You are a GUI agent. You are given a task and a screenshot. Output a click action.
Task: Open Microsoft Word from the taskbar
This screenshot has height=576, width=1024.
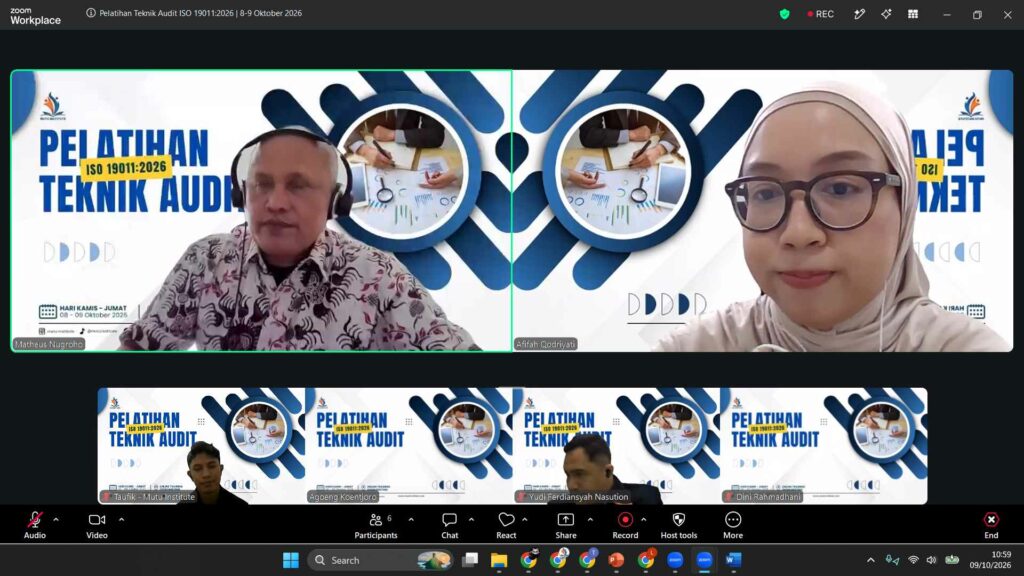[733, 560]
